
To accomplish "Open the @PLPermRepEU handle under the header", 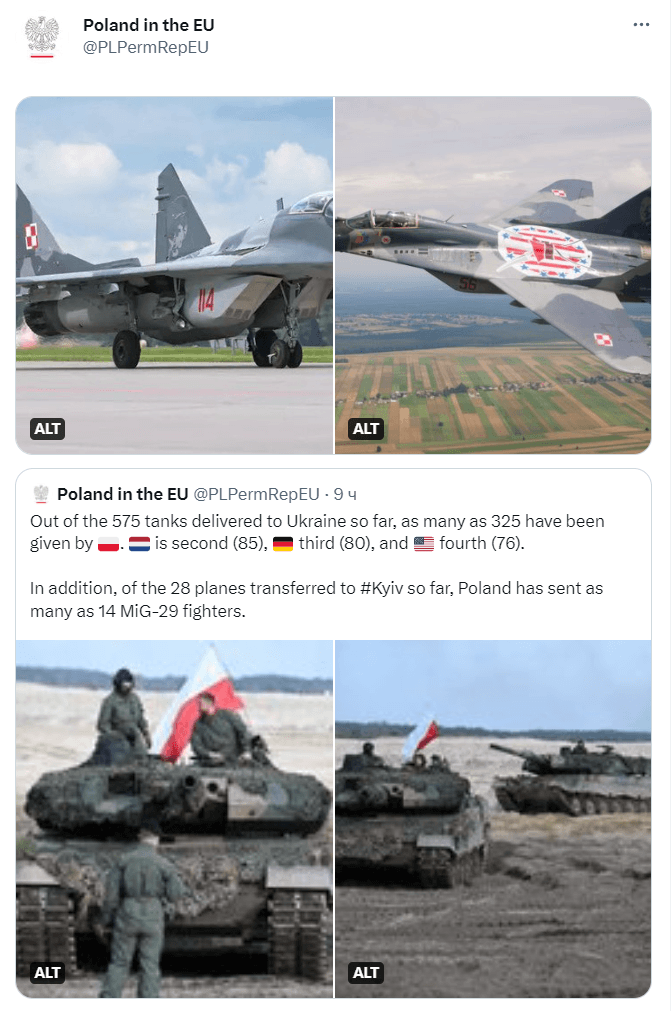I will (x=146, y=47).
